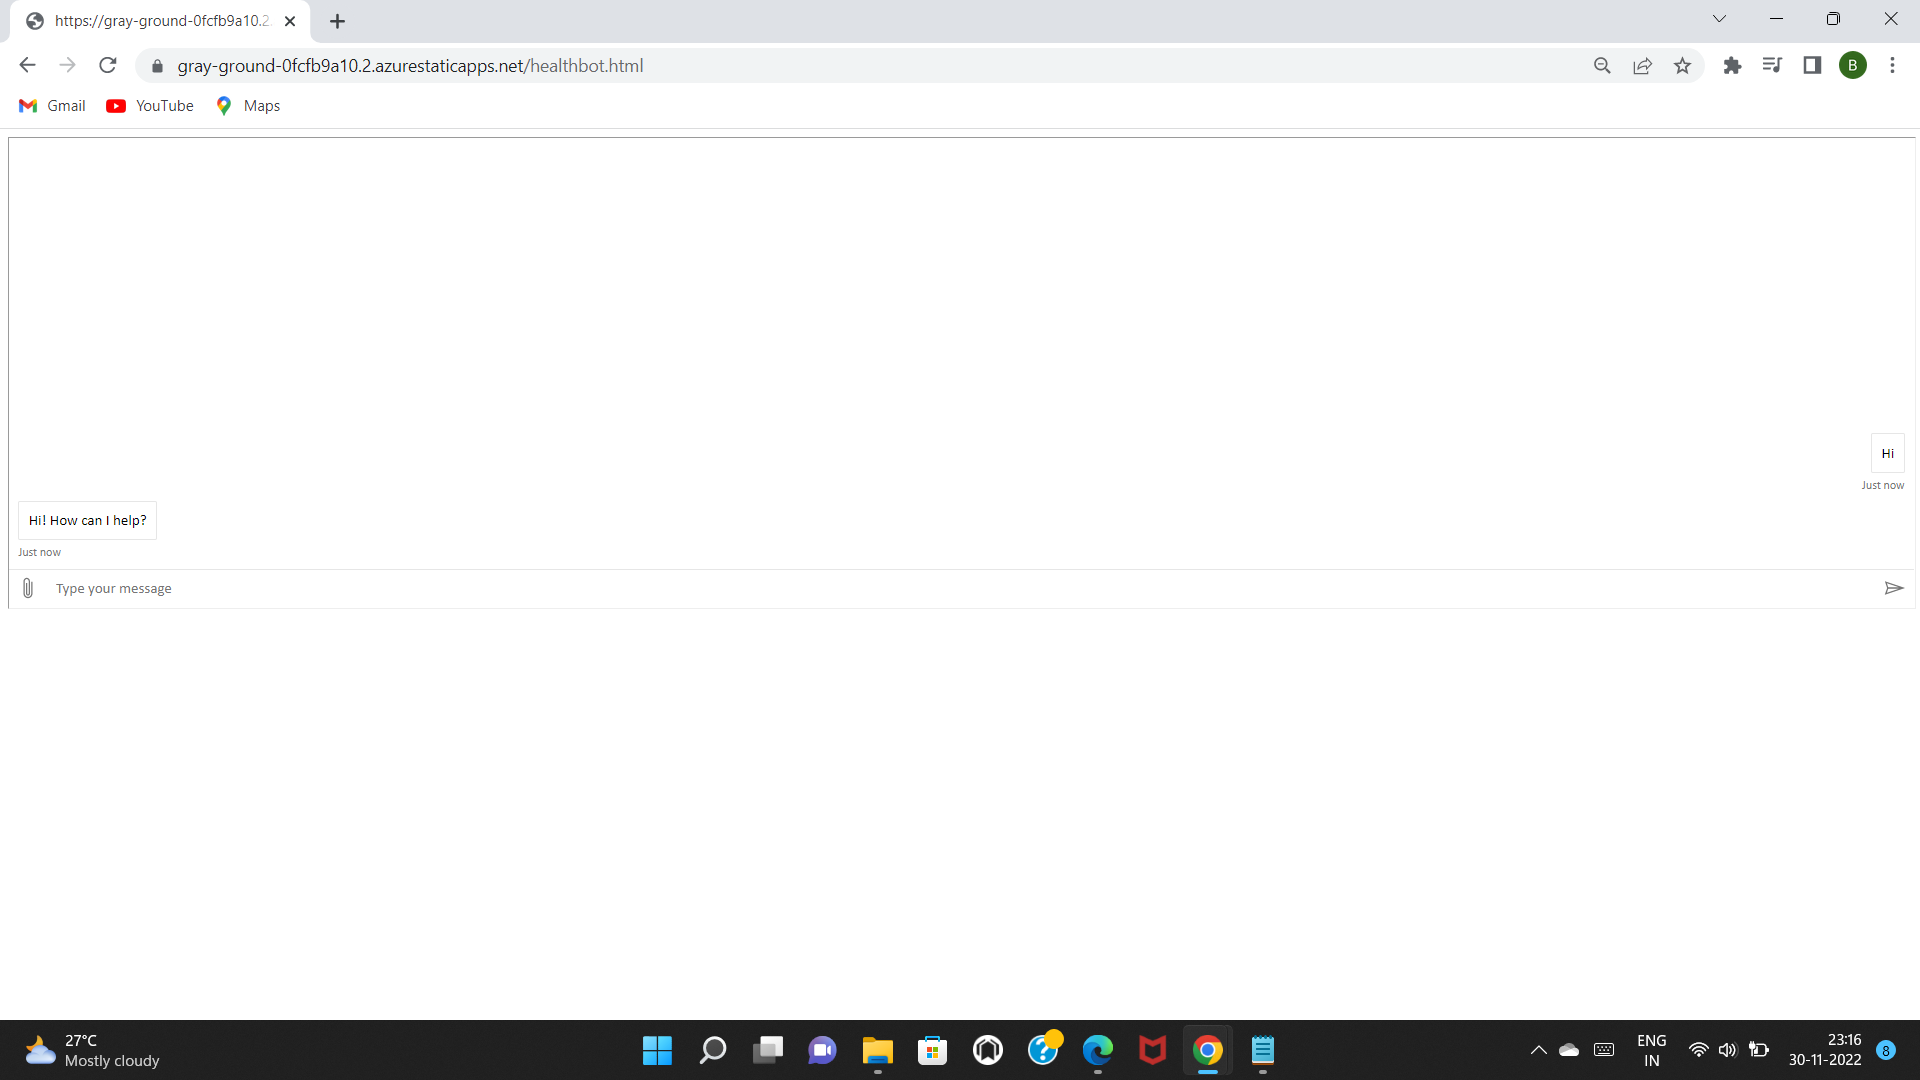Open File Explorer from the taskbar
The image size is (1920, 1080).
coord(877,1050)
